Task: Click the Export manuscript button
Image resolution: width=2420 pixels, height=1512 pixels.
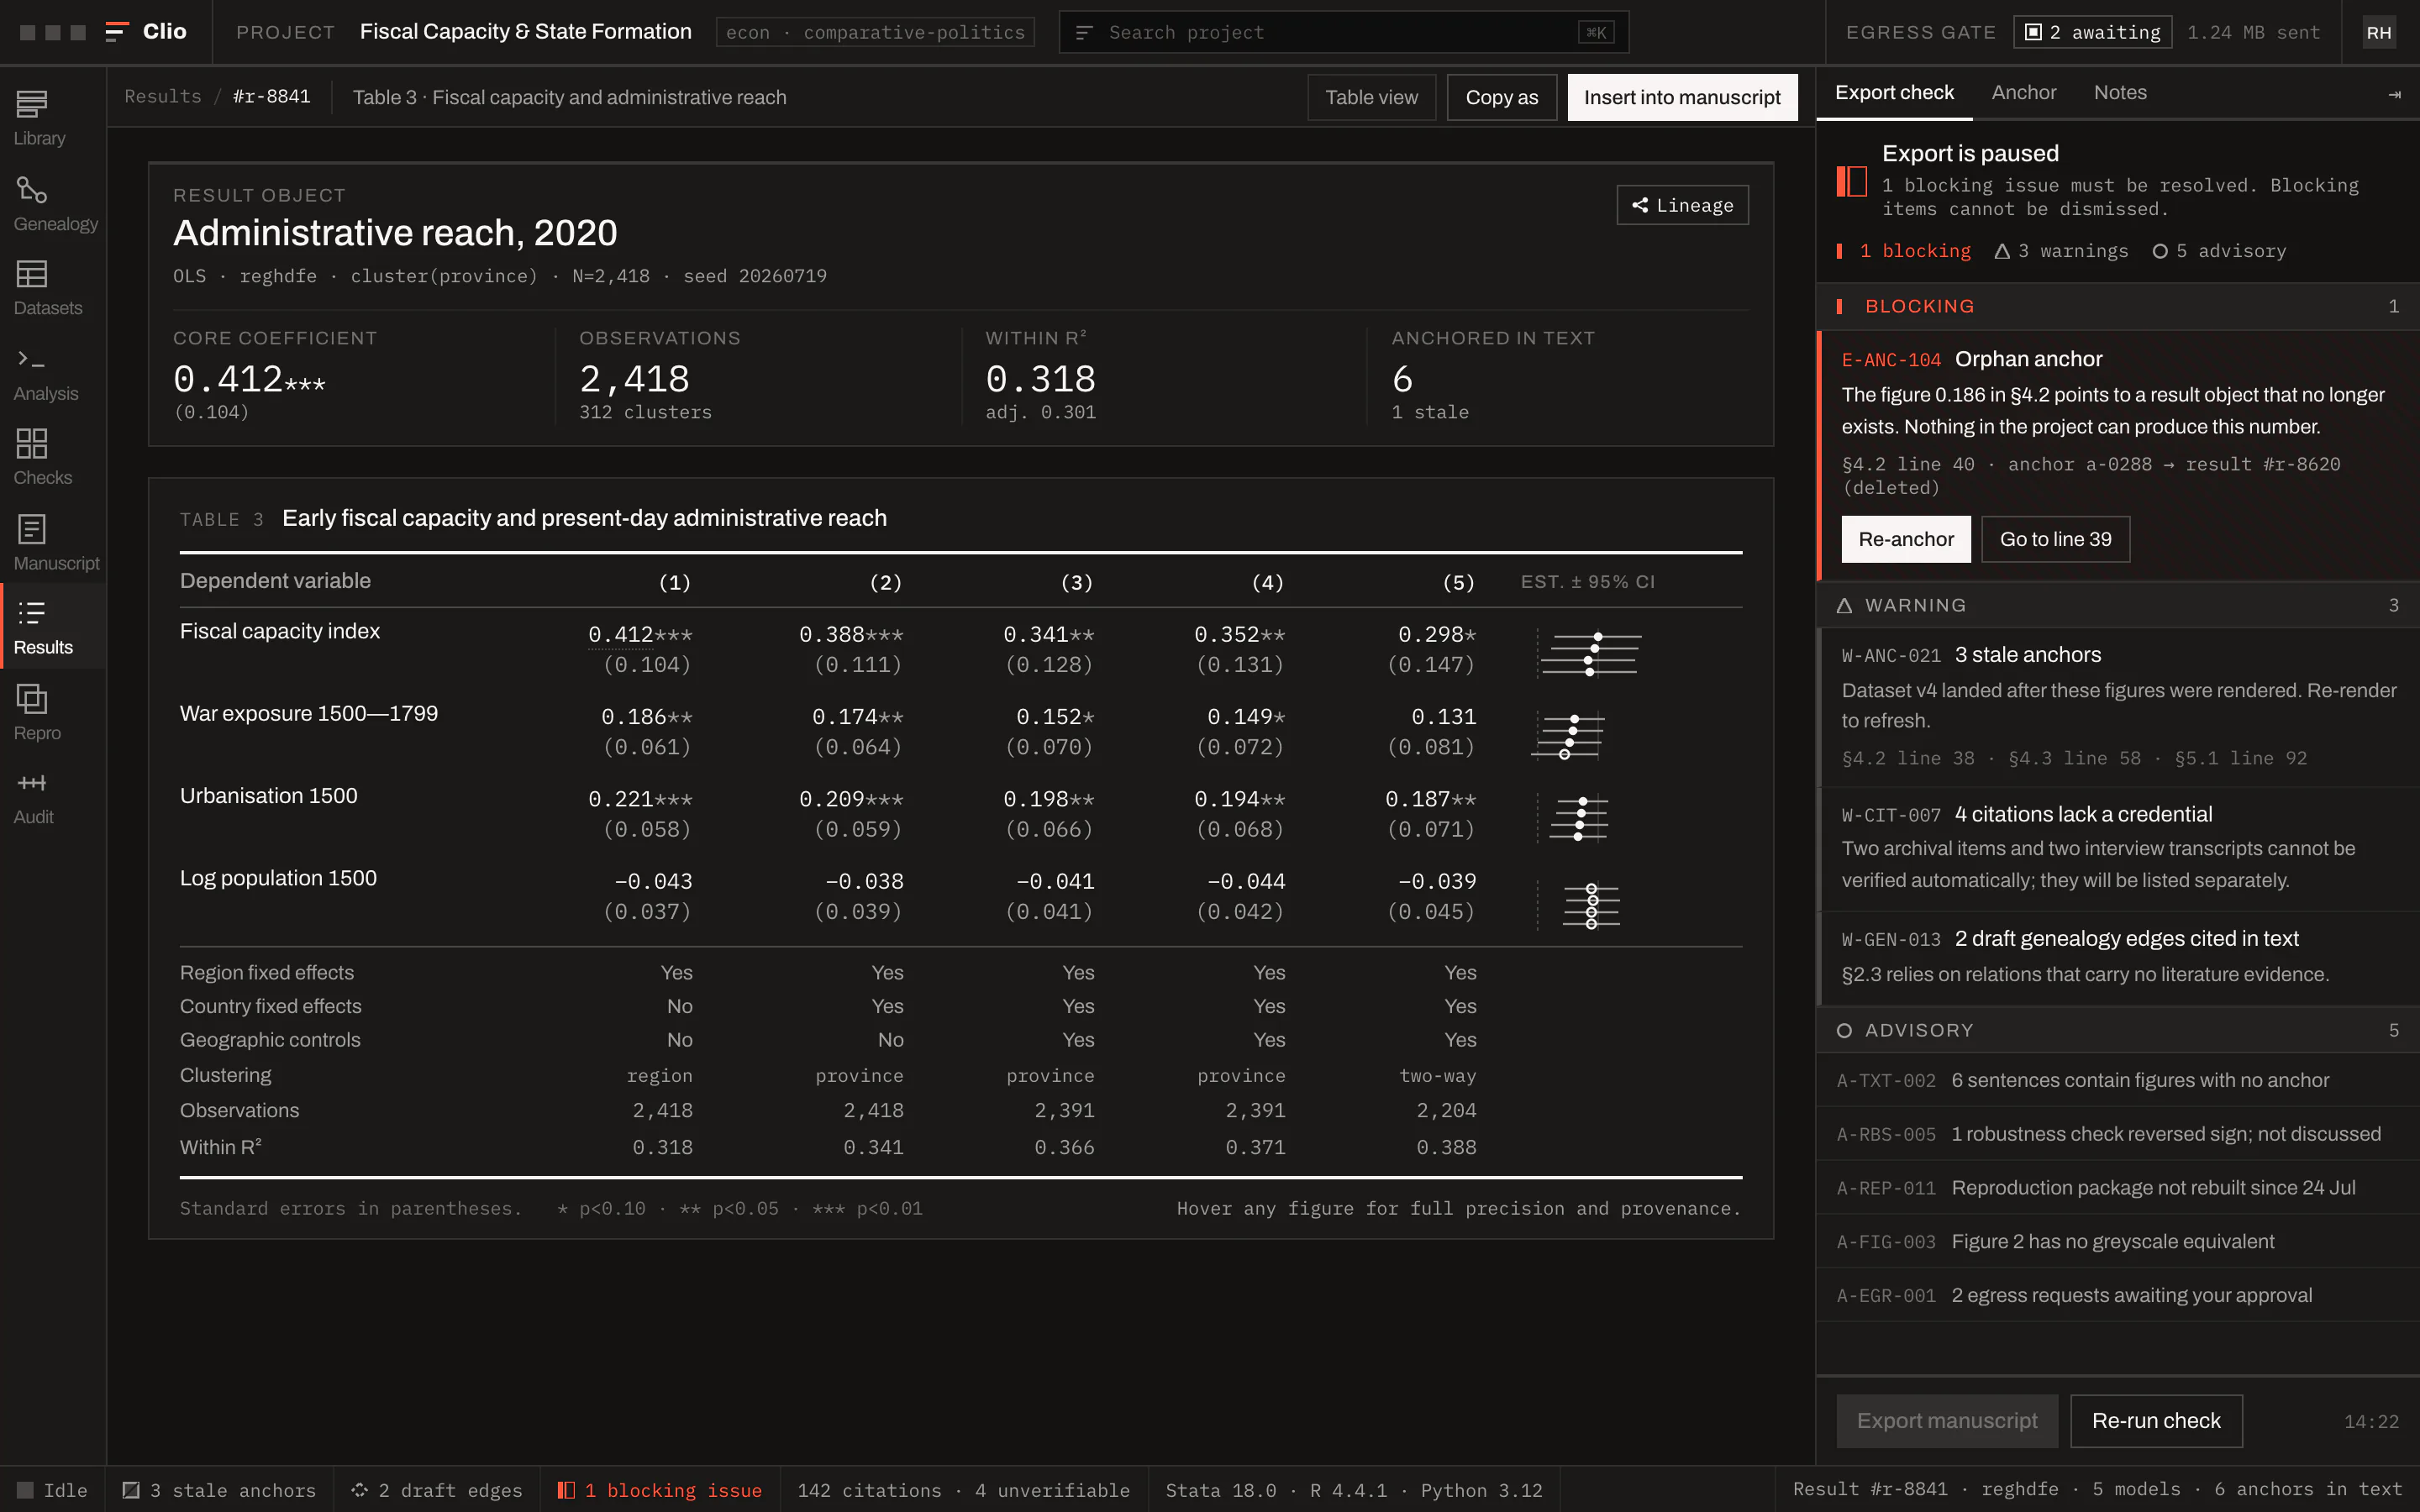Action: (x=1947, y=1421)
